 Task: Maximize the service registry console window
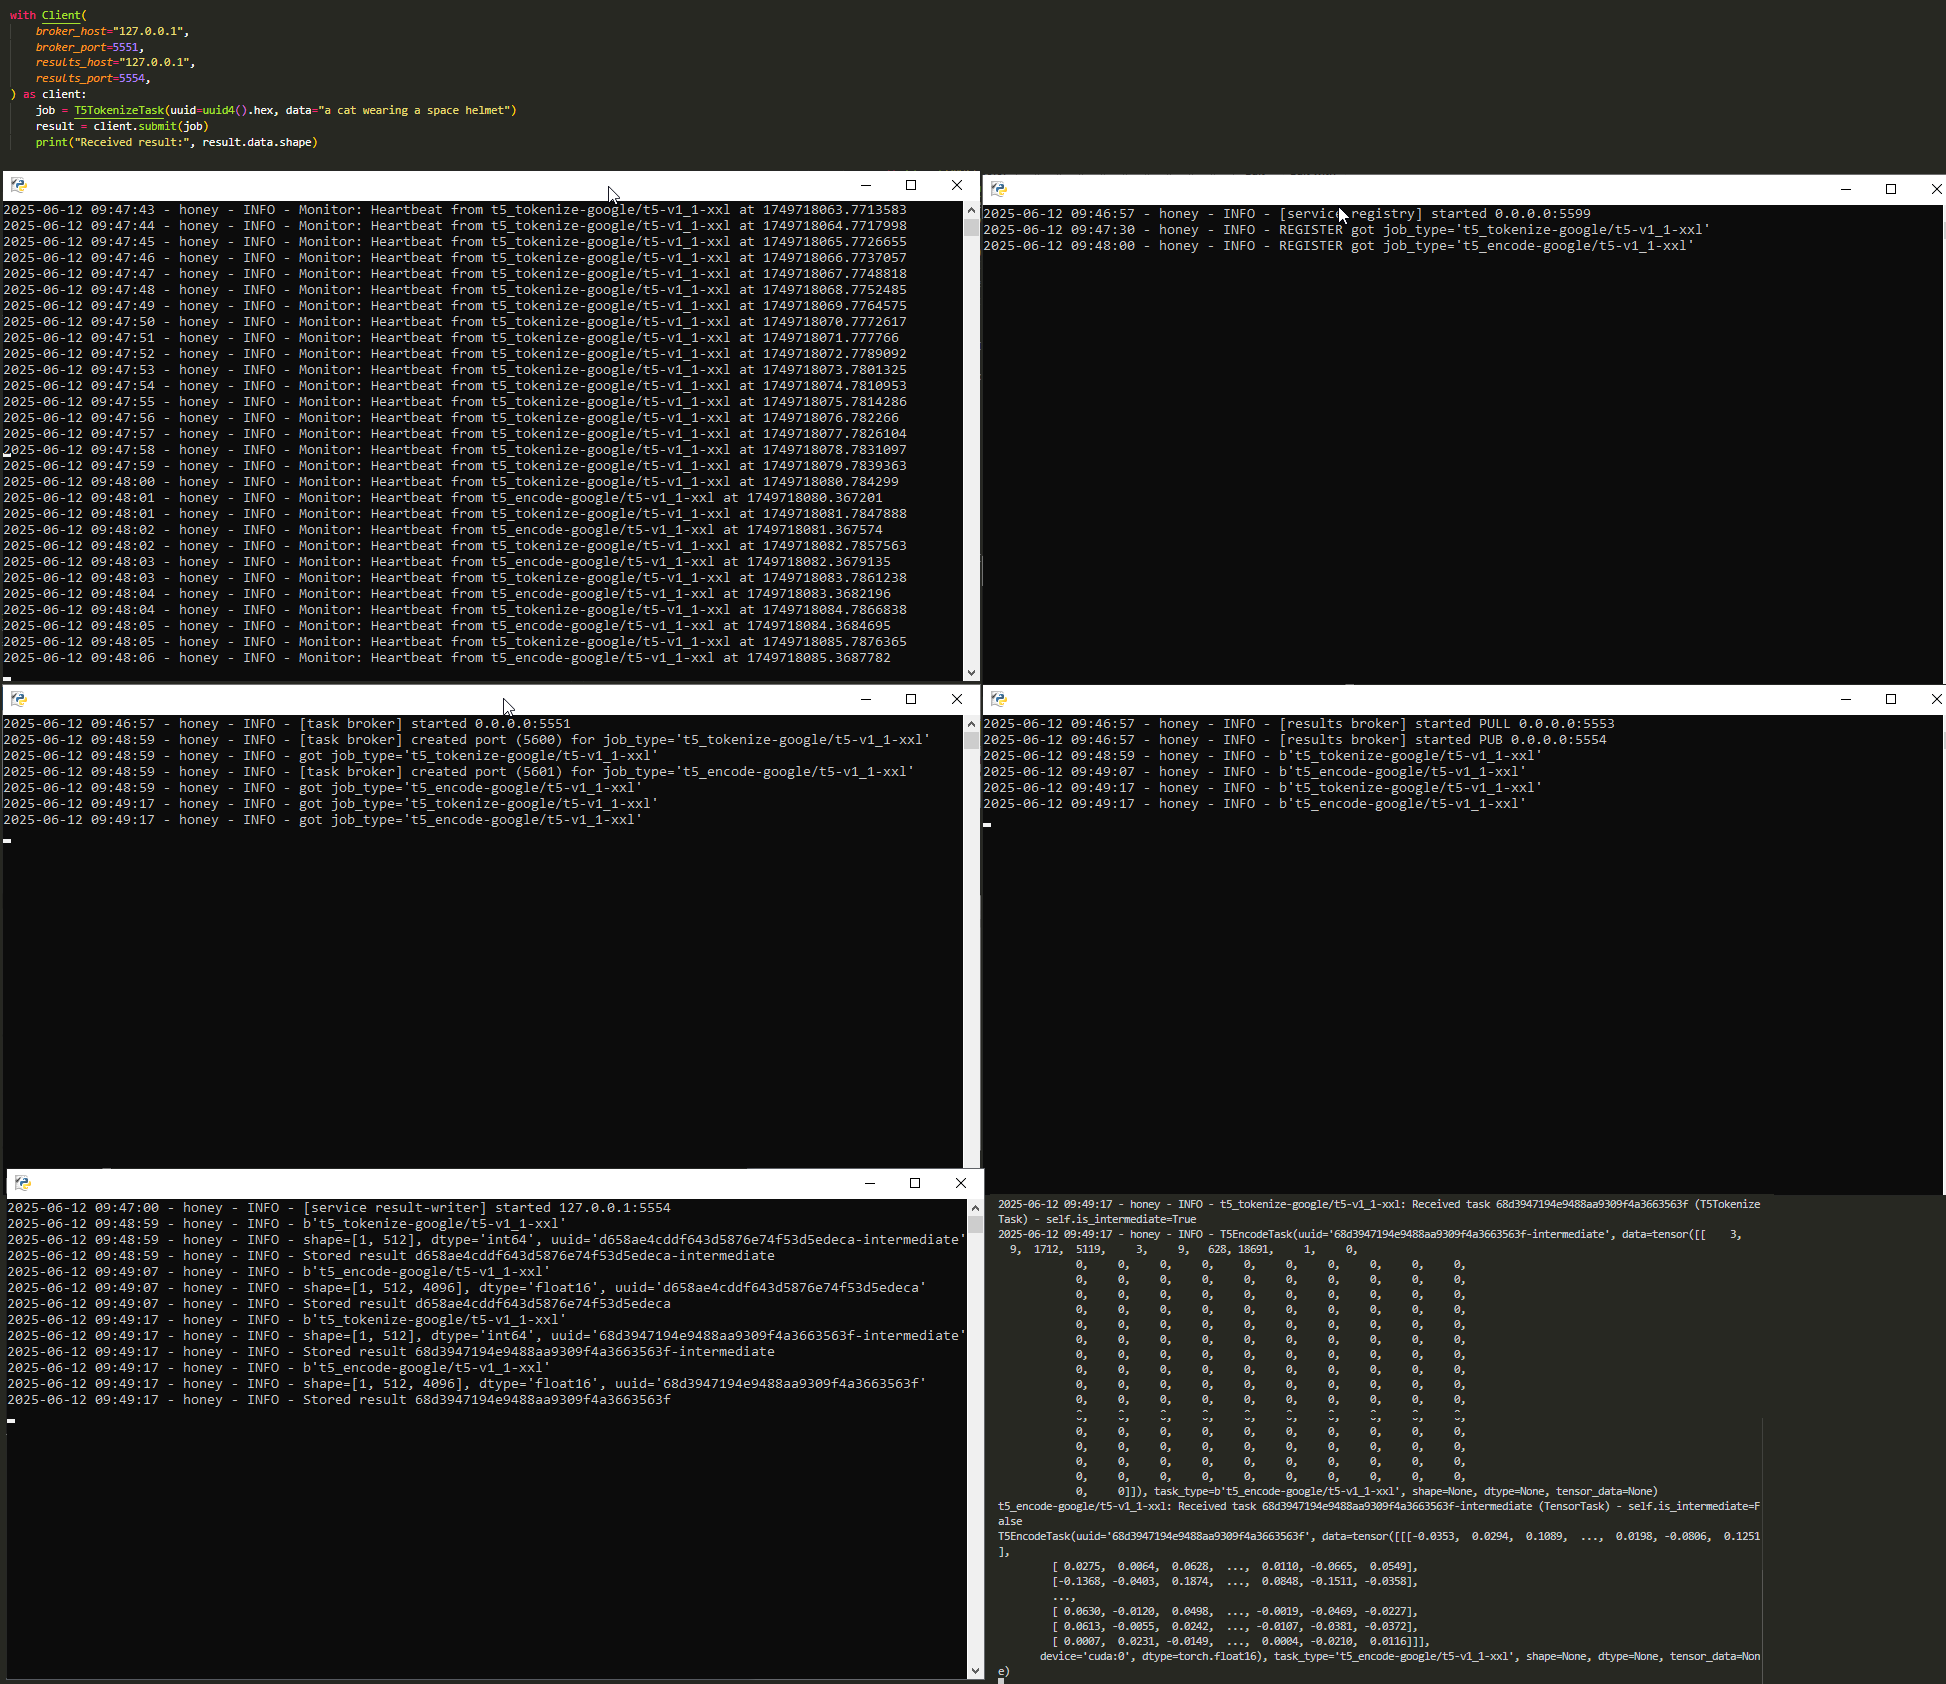click(1891, 189)
